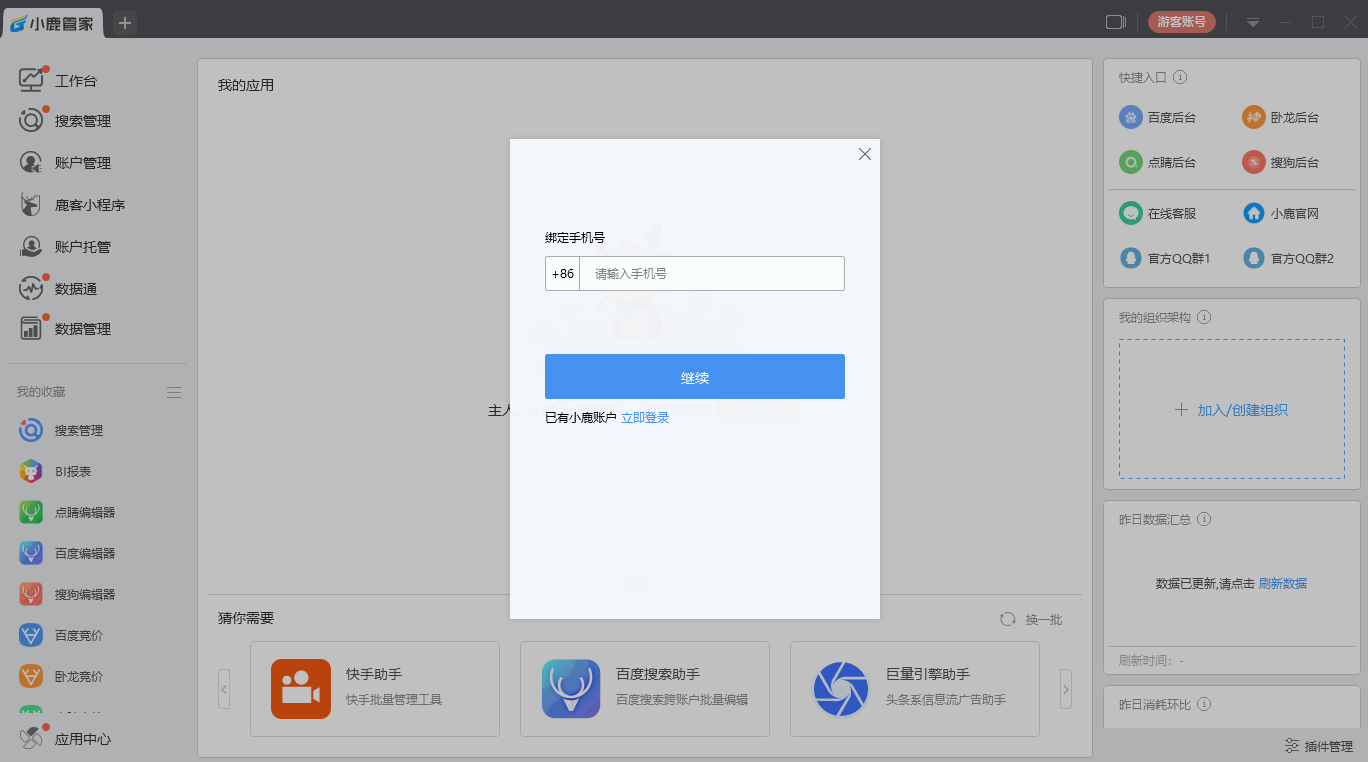
Task: Click the blue 继续 button
Action: (x=695, y=376)
